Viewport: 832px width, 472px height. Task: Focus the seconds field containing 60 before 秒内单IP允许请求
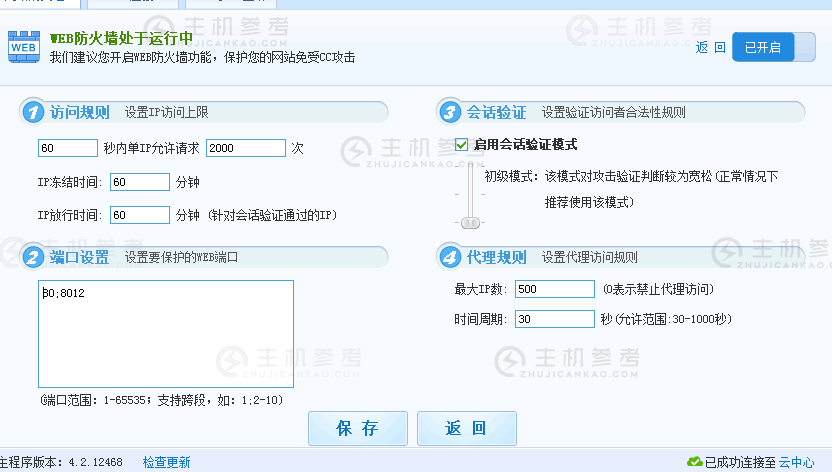click(x=68, y=148)
